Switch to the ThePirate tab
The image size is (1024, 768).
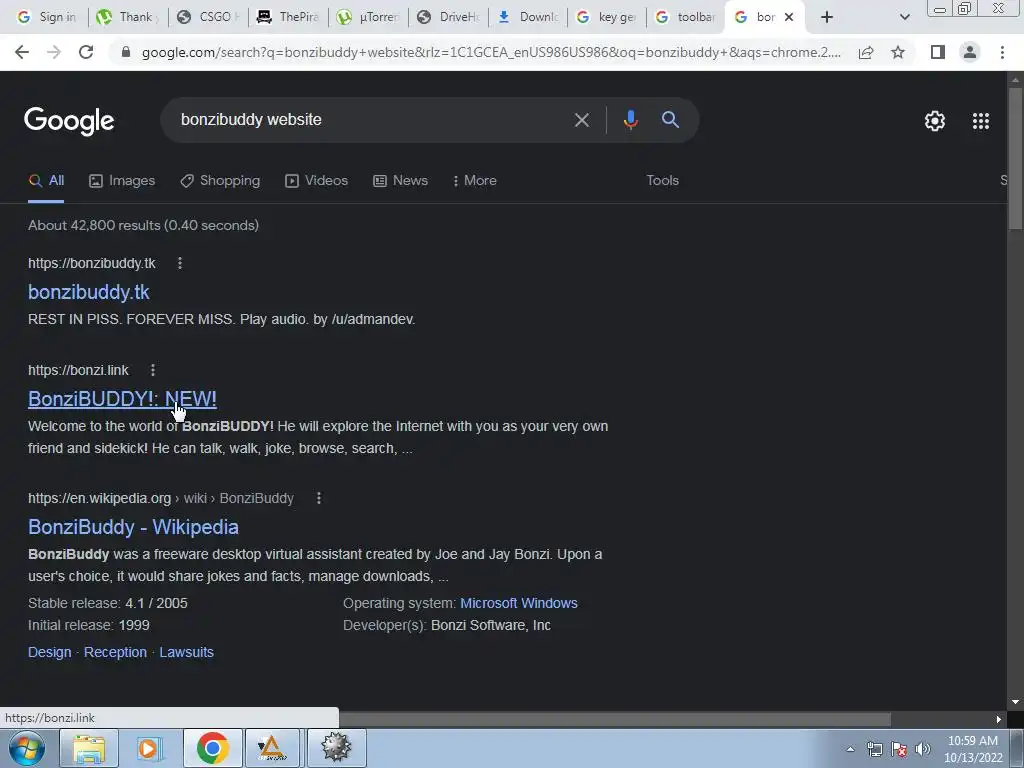[x=287, y=17]
